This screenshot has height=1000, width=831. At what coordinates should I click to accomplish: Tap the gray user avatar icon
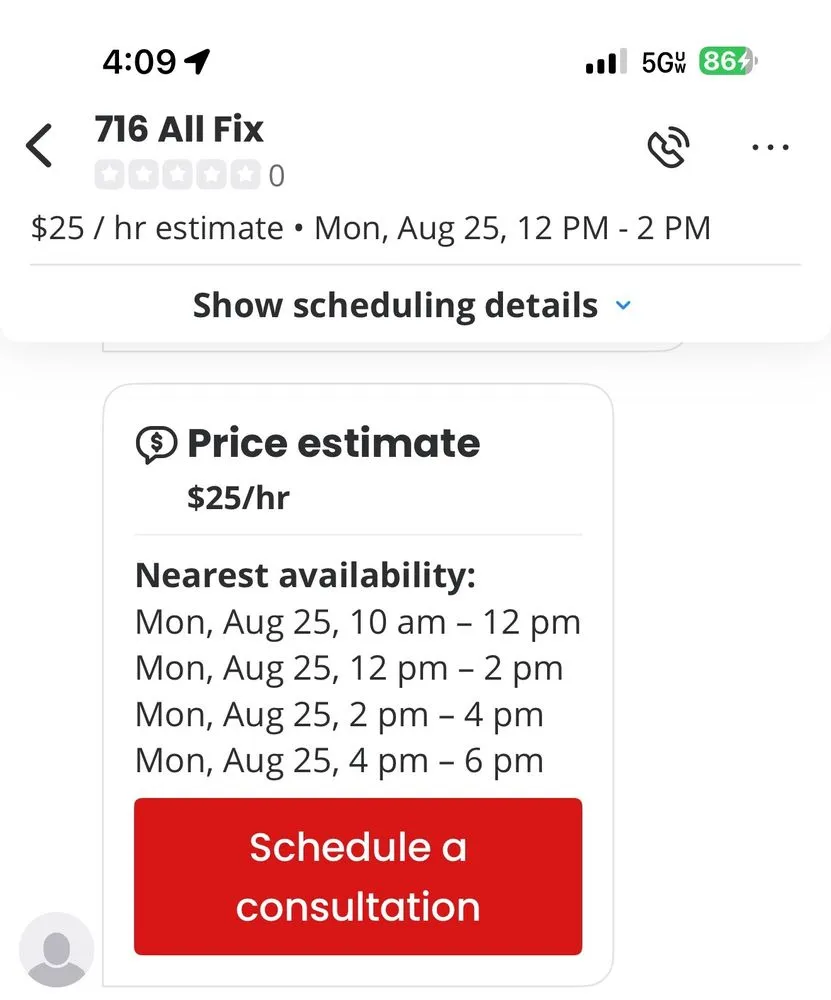57,950
